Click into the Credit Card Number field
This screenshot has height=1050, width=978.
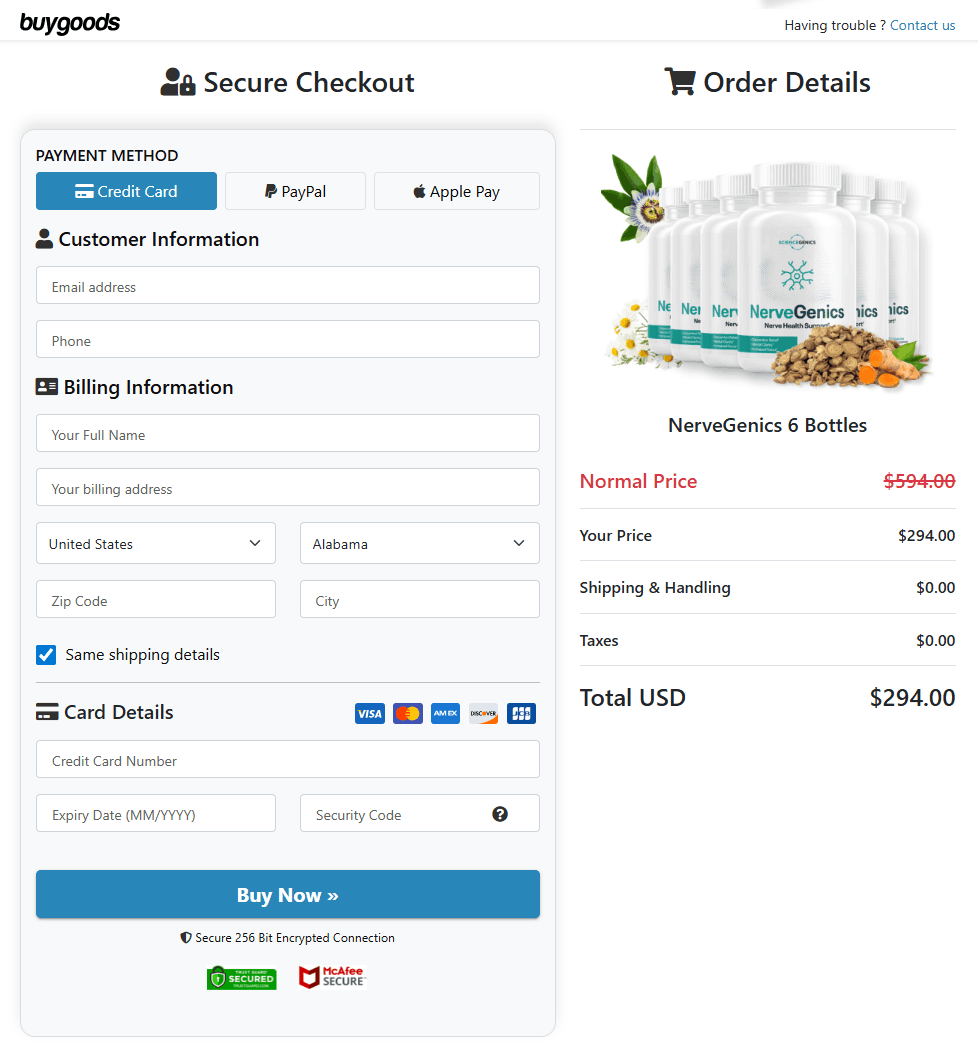coord(288,759)
